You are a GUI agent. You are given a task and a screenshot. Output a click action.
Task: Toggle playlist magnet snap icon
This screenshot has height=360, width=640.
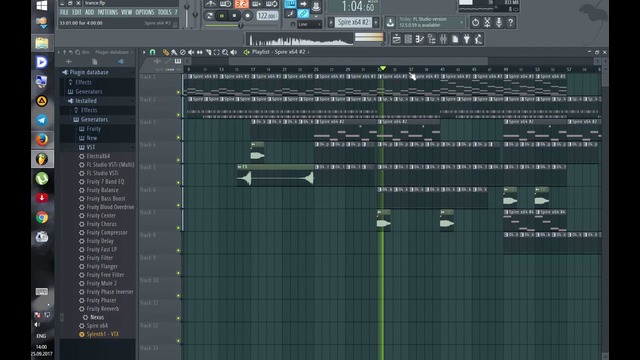click(152, 52)
